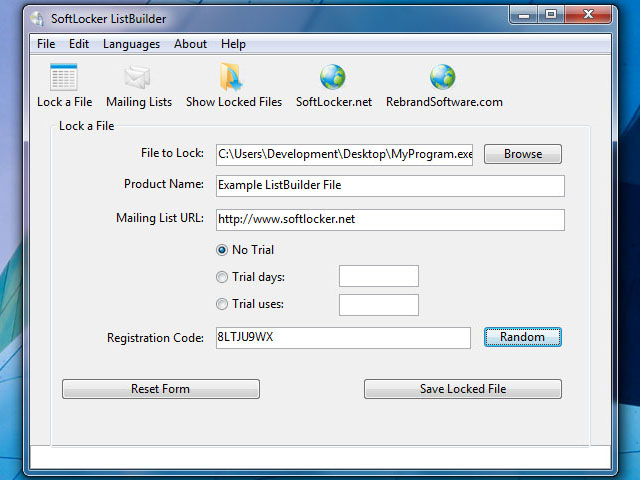
Task: Click into the Trial days number box
Action: point(379,276)
